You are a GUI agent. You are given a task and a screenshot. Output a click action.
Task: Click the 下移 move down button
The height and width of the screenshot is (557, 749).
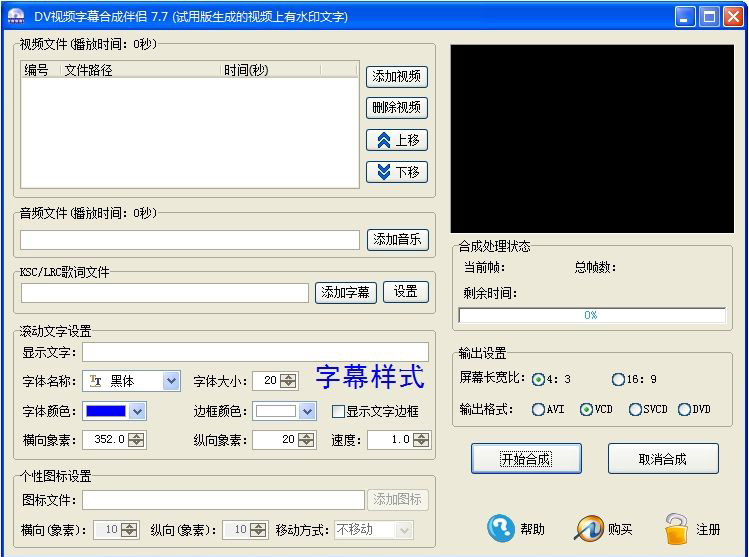click(396, 172)
